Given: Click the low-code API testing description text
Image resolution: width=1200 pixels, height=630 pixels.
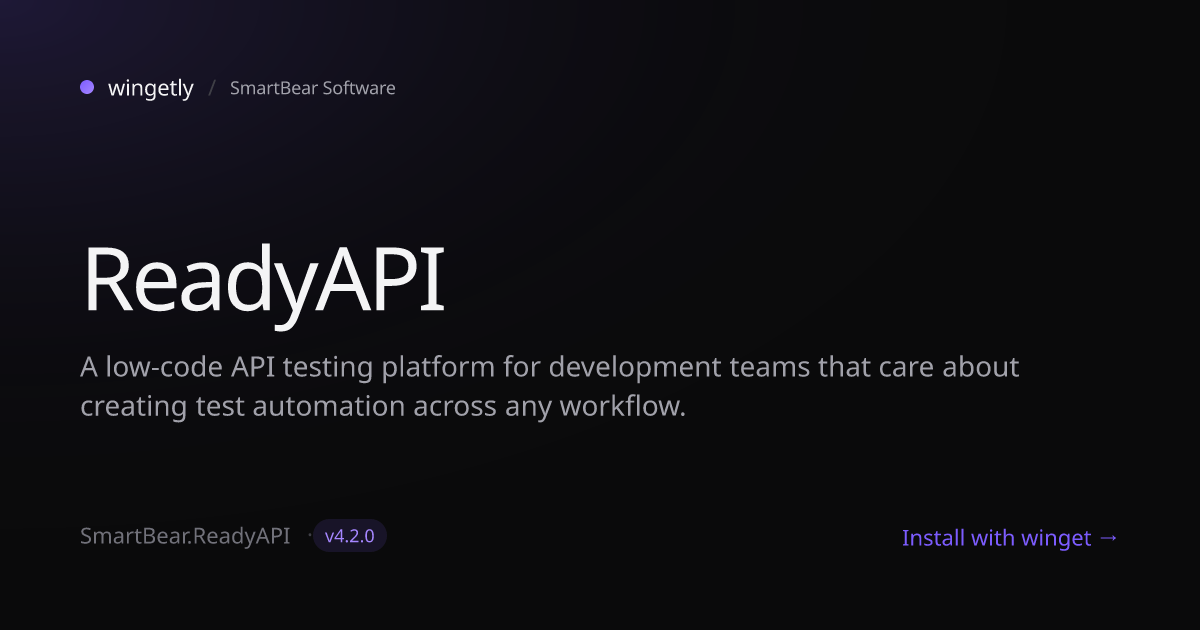Looking at the screenshot, I should tap(550, 387).
